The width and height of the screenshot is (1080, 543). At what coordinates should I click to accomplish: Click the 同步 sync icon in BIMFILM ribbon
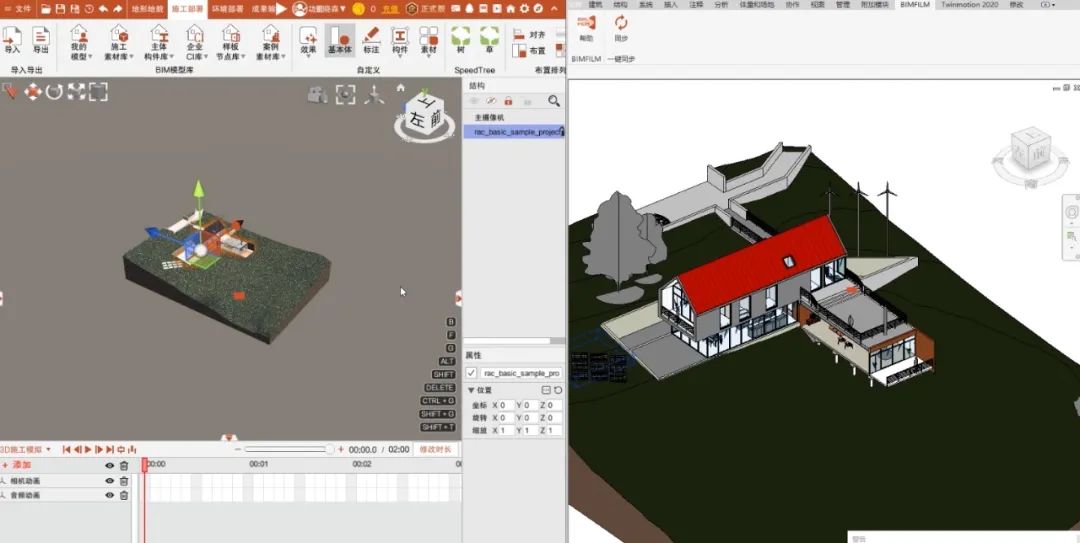(x=621, y=28)
